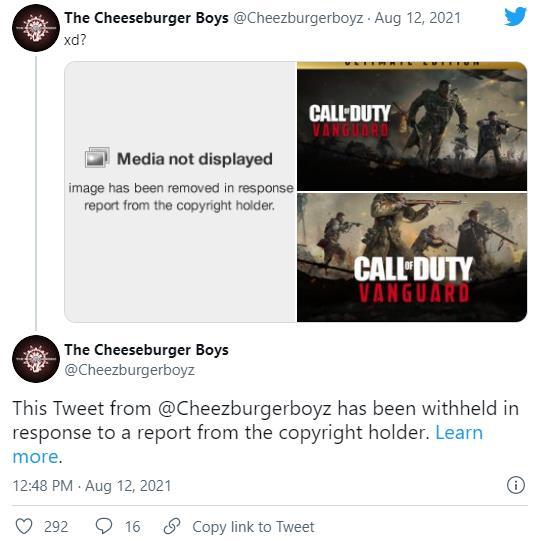Like the tweet with the heart icon
Image resolution: width=539 pixels, height=541 pixels.
click(x=24, y=527)
